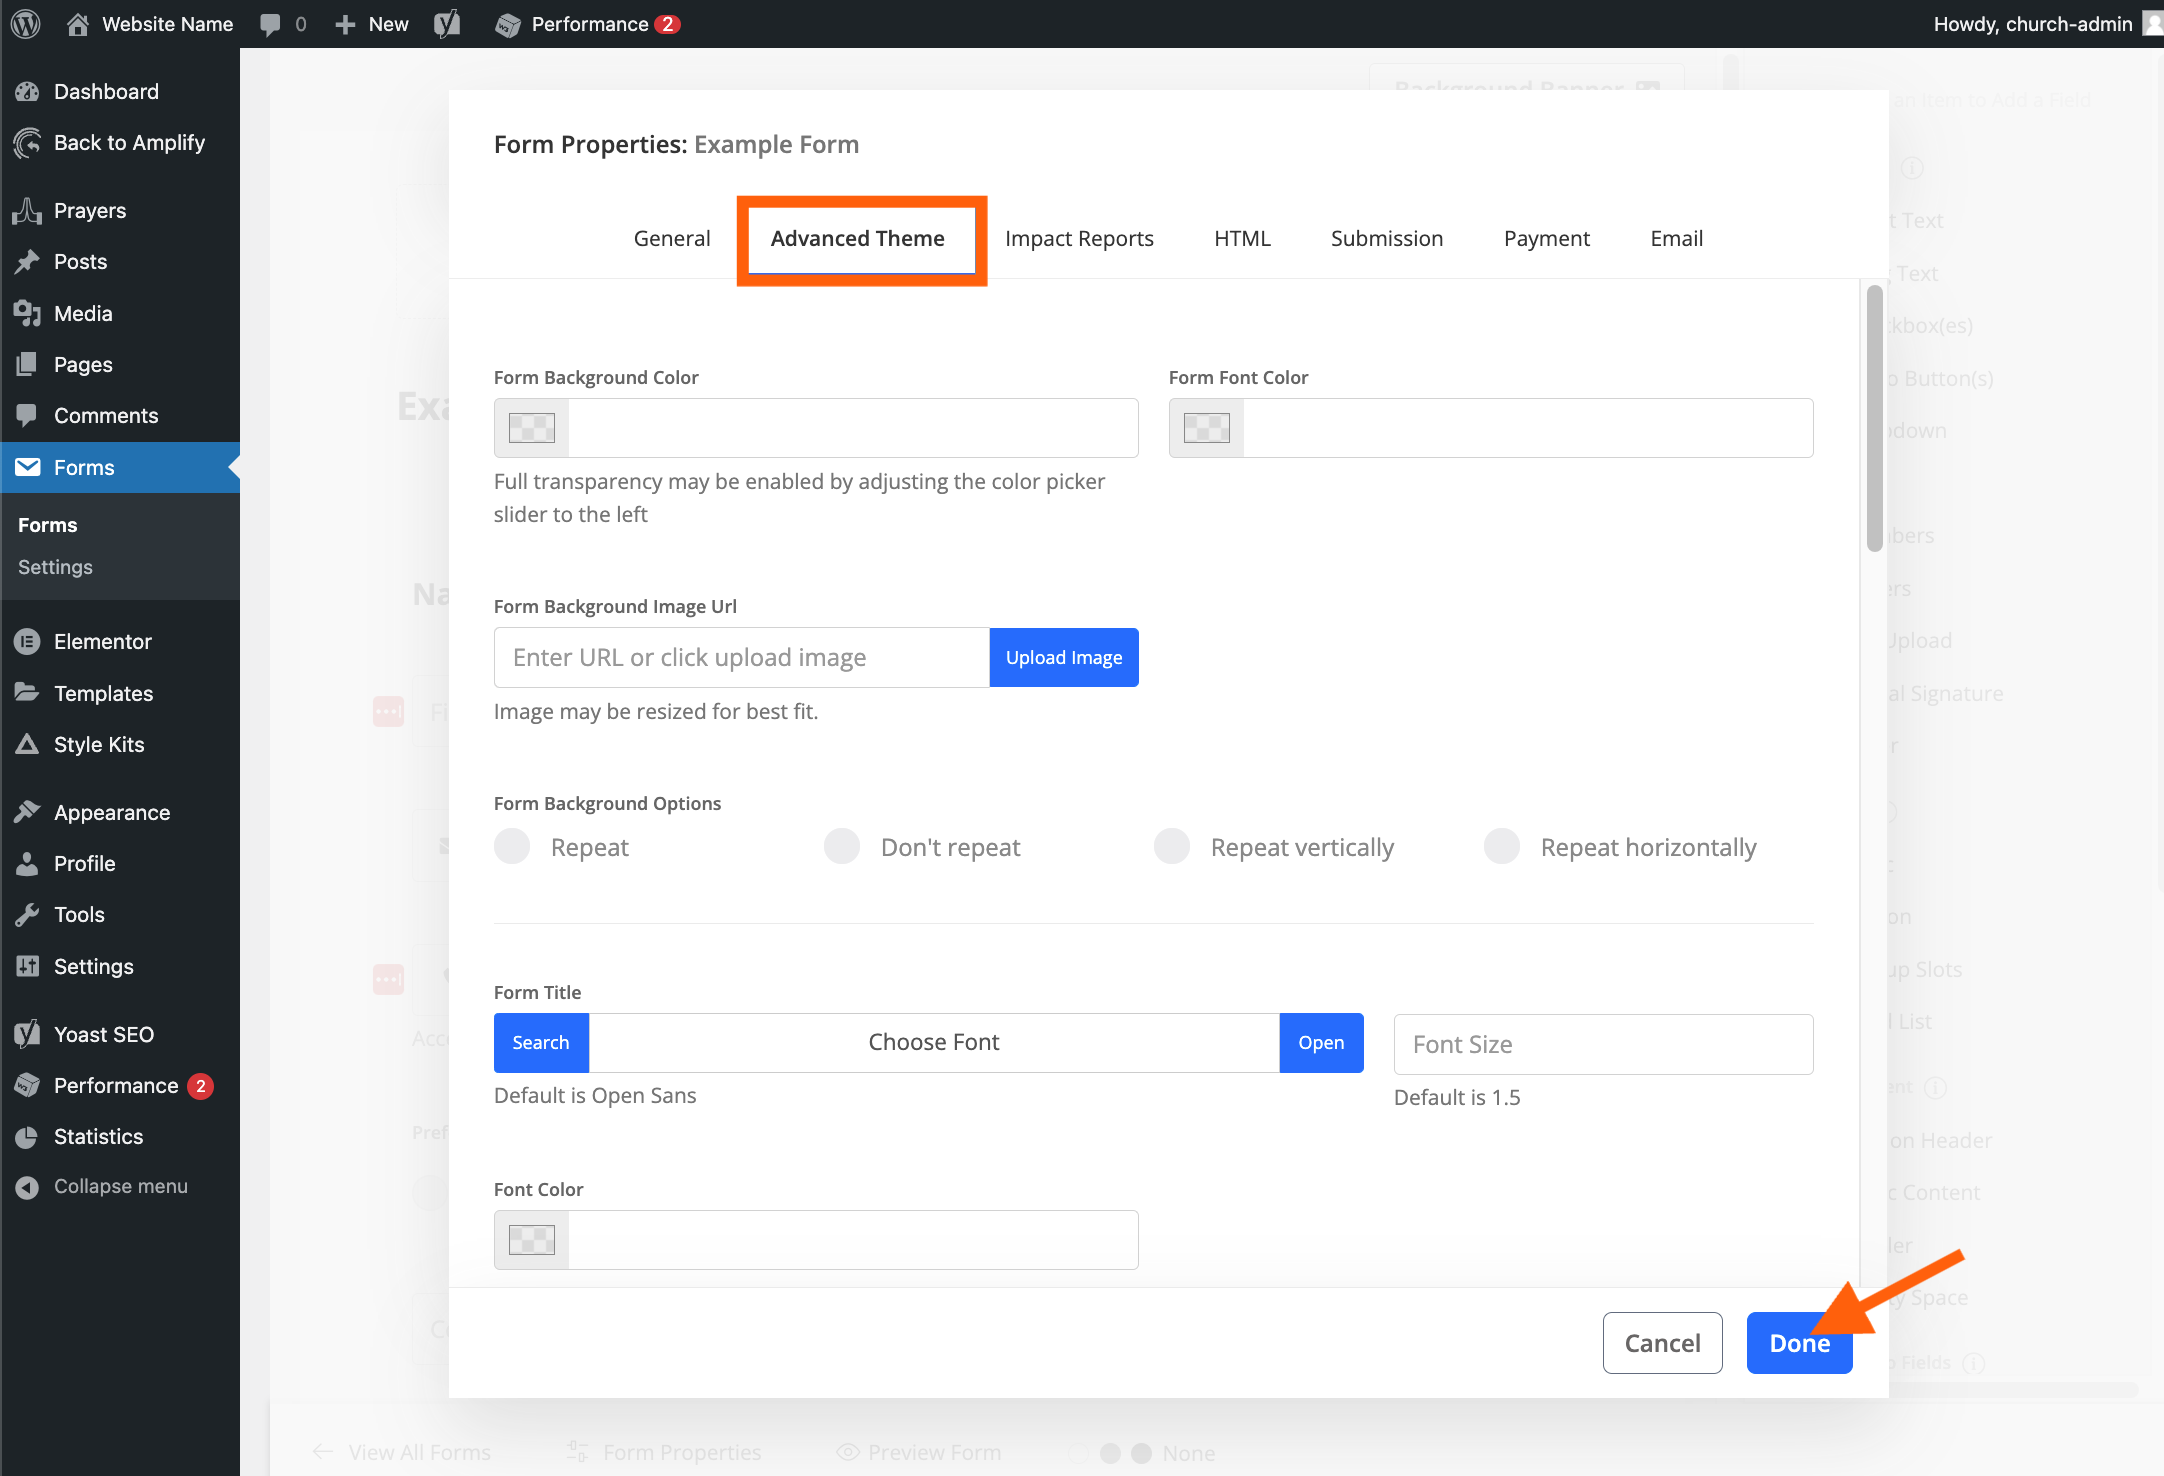Open the Comments section from the sidebar
Image resolution: width=2164 pixels, height=1476 pixels.
tap(105, 415)
